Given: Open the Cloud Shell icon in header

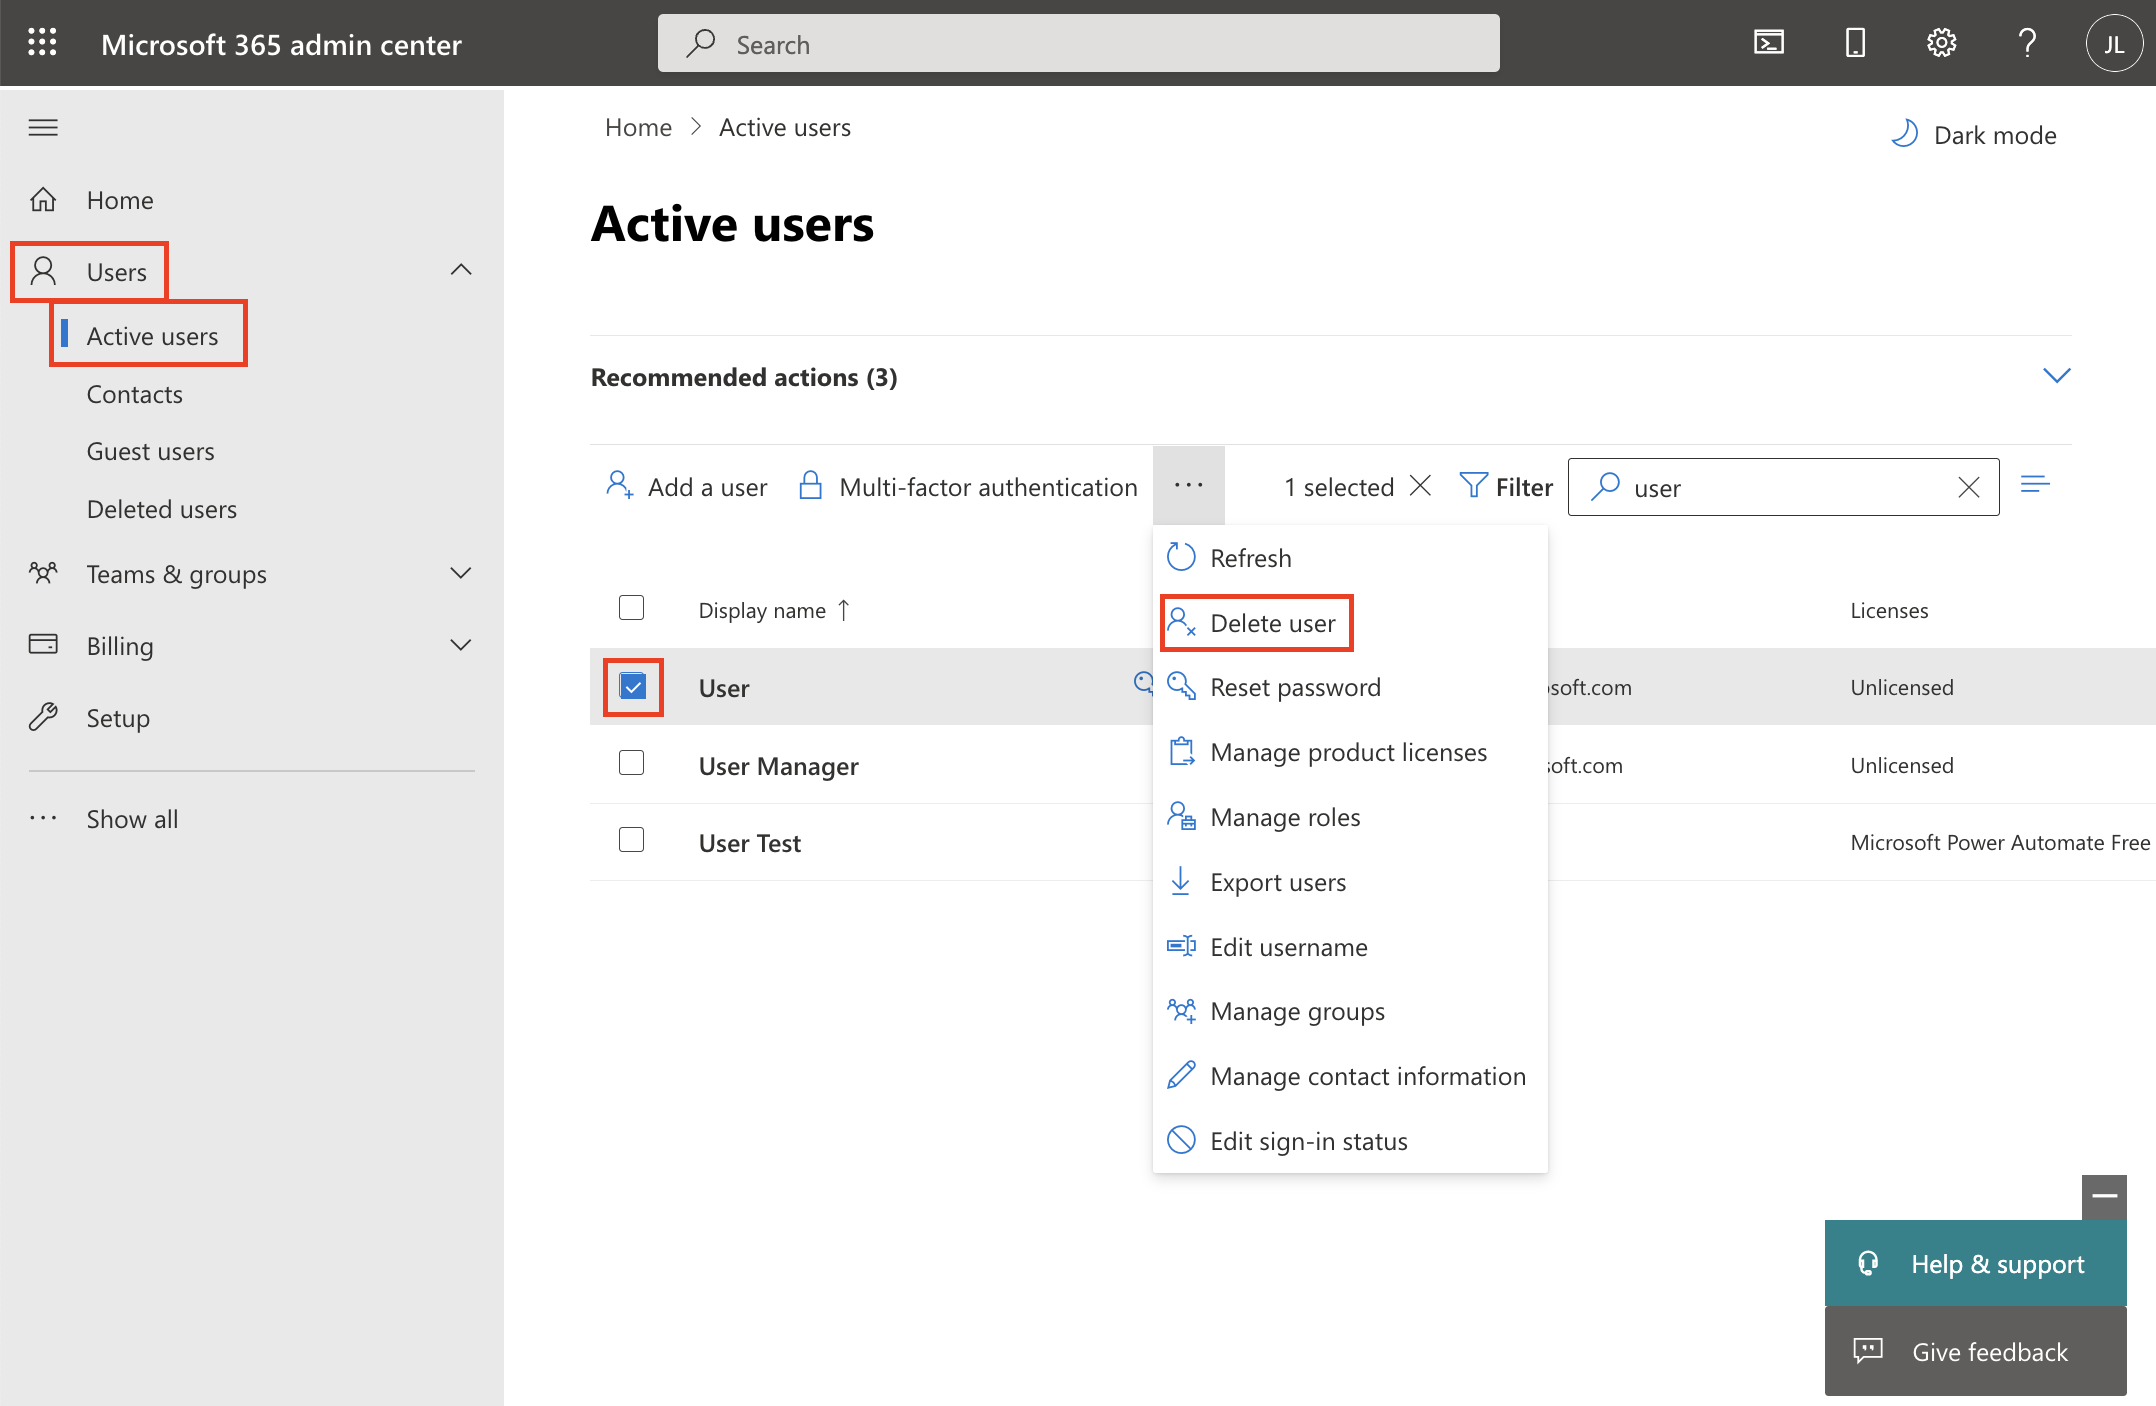Looking at the screenshot, I should 1769,43.
